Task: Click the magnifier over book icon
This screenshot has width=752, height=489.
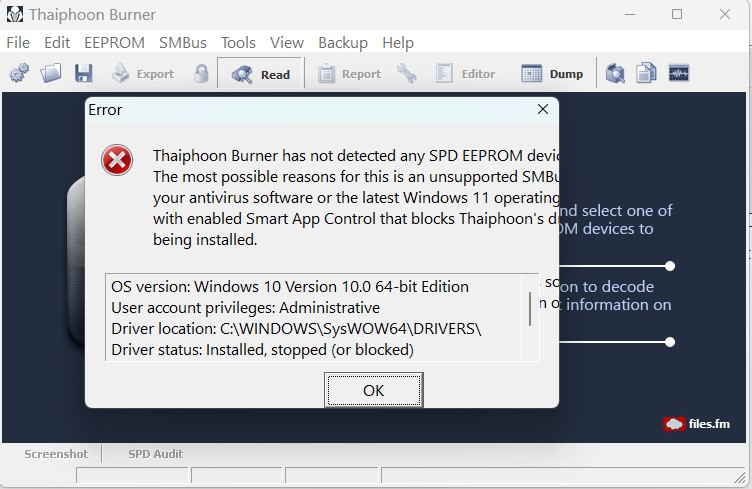Action: pos(615,73)
